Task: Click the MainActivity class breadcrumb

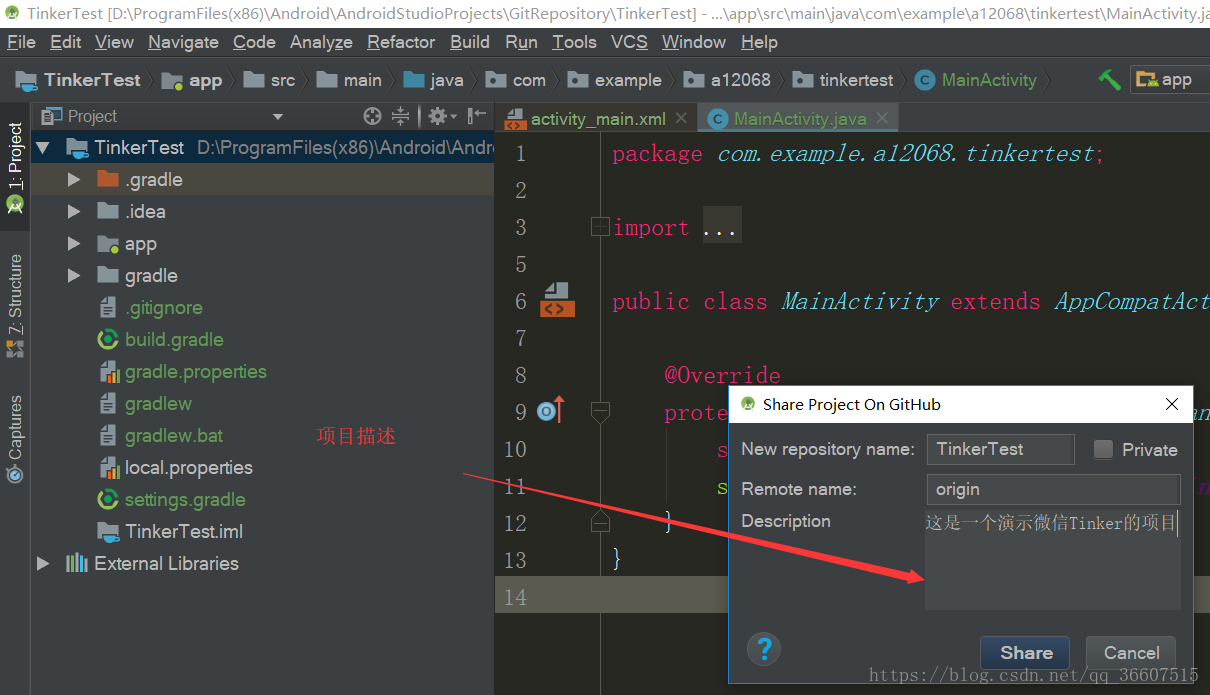Action: click(977, 80)
